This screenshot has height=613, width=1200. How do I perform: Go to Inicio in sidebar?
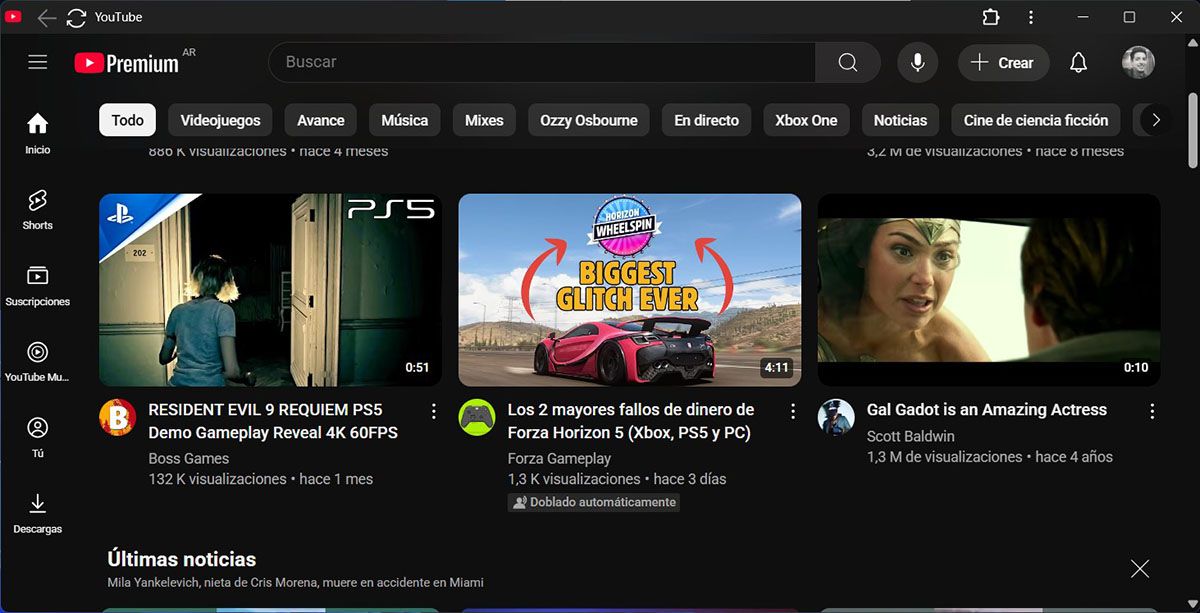point(38,133)
